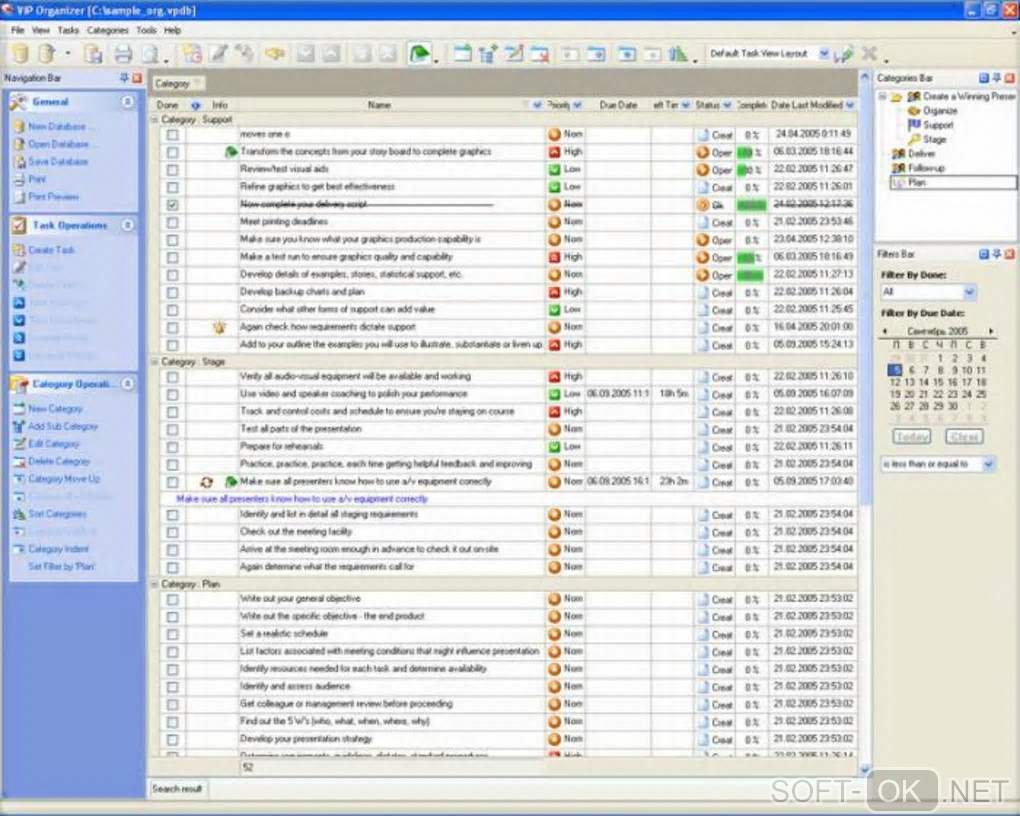1020x816 pixels.
Task: Check the 'moves one o' task done box
Action: click(172, 135)
